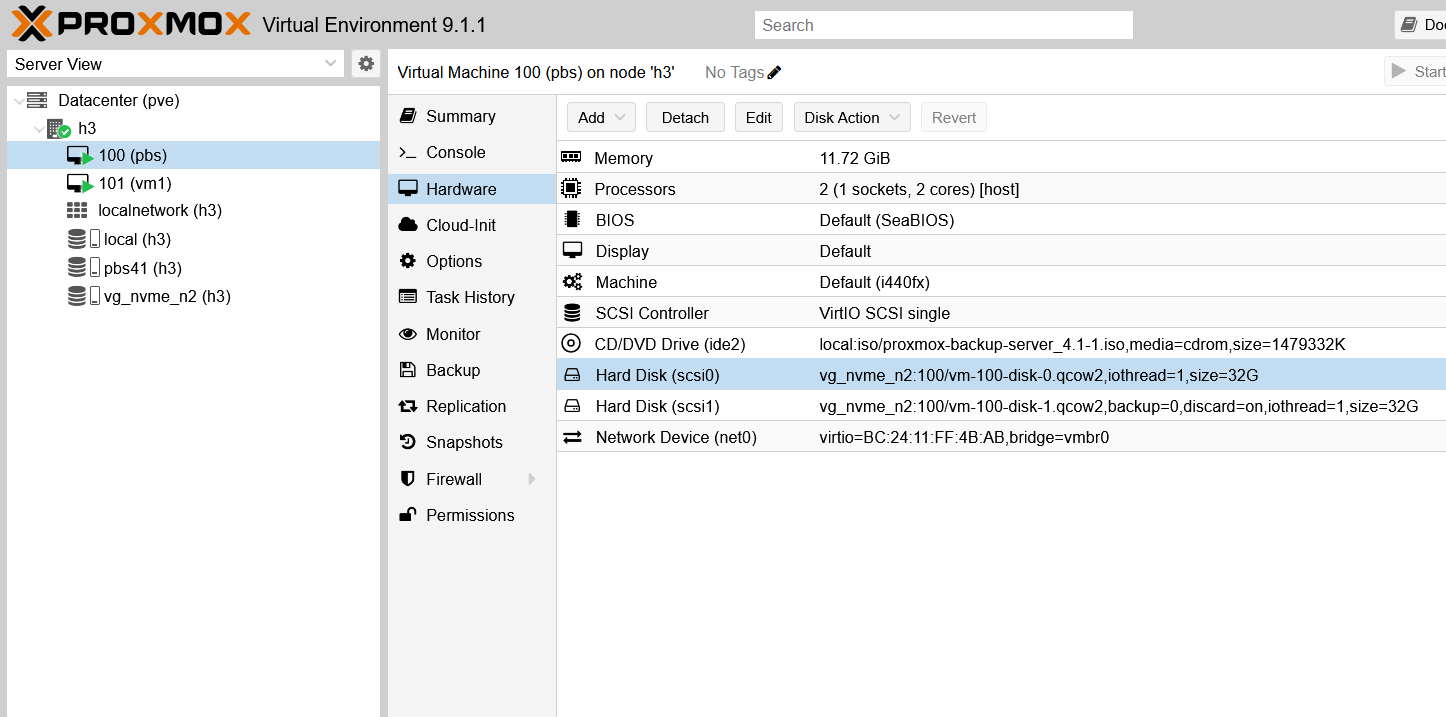Click the Revert button
This screenshot has width=1446, height=717.
(954, 117)
